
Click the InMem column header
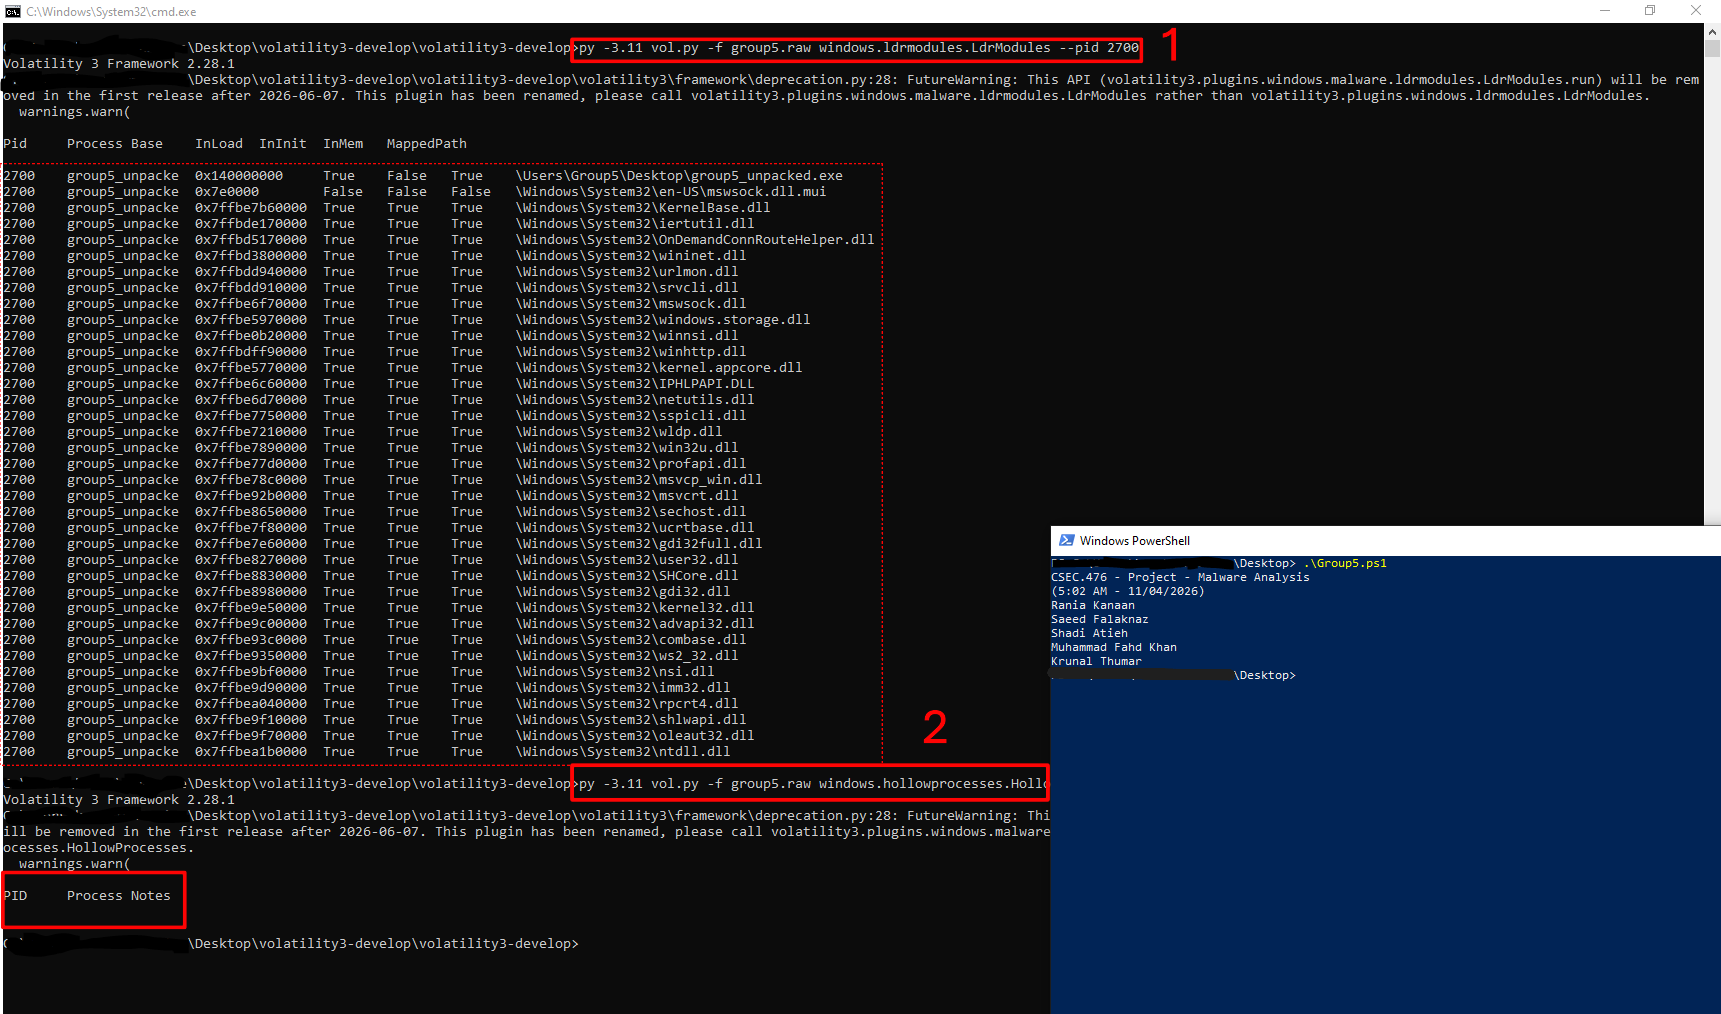tap(343, 144)
